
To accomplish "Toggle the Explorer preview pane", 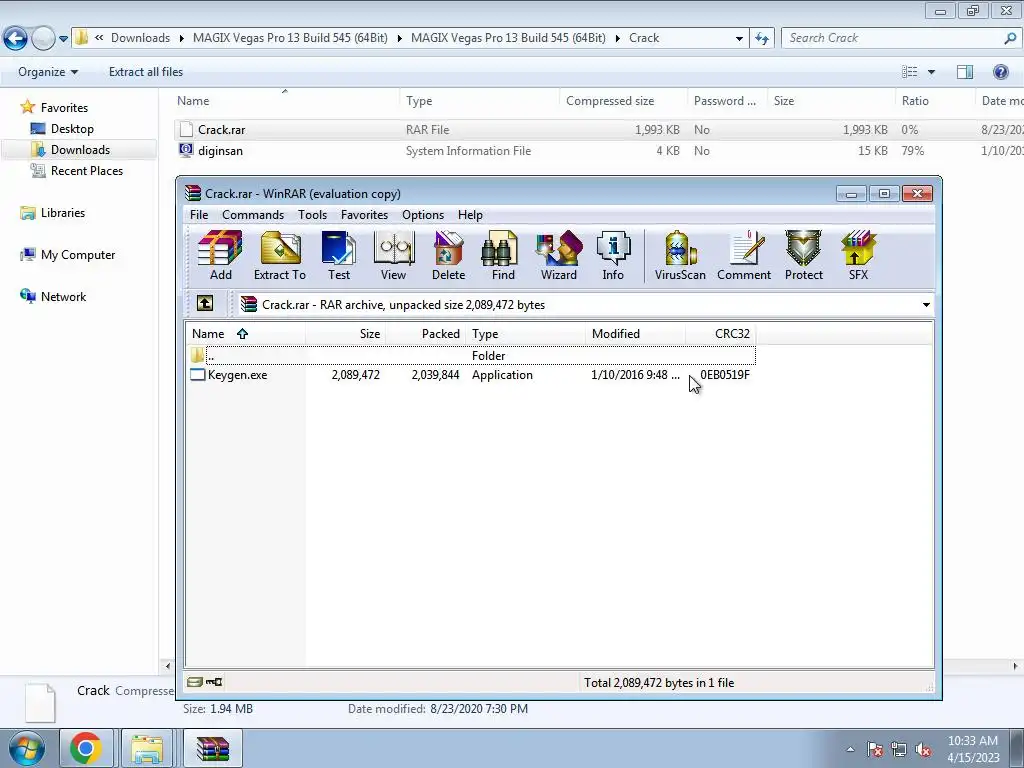I will pos(965,72).
